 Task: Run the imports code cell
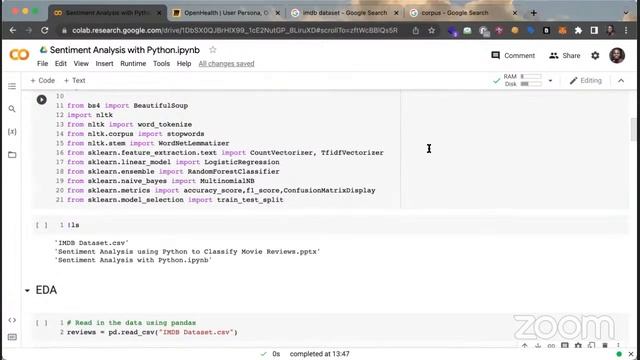42,100
